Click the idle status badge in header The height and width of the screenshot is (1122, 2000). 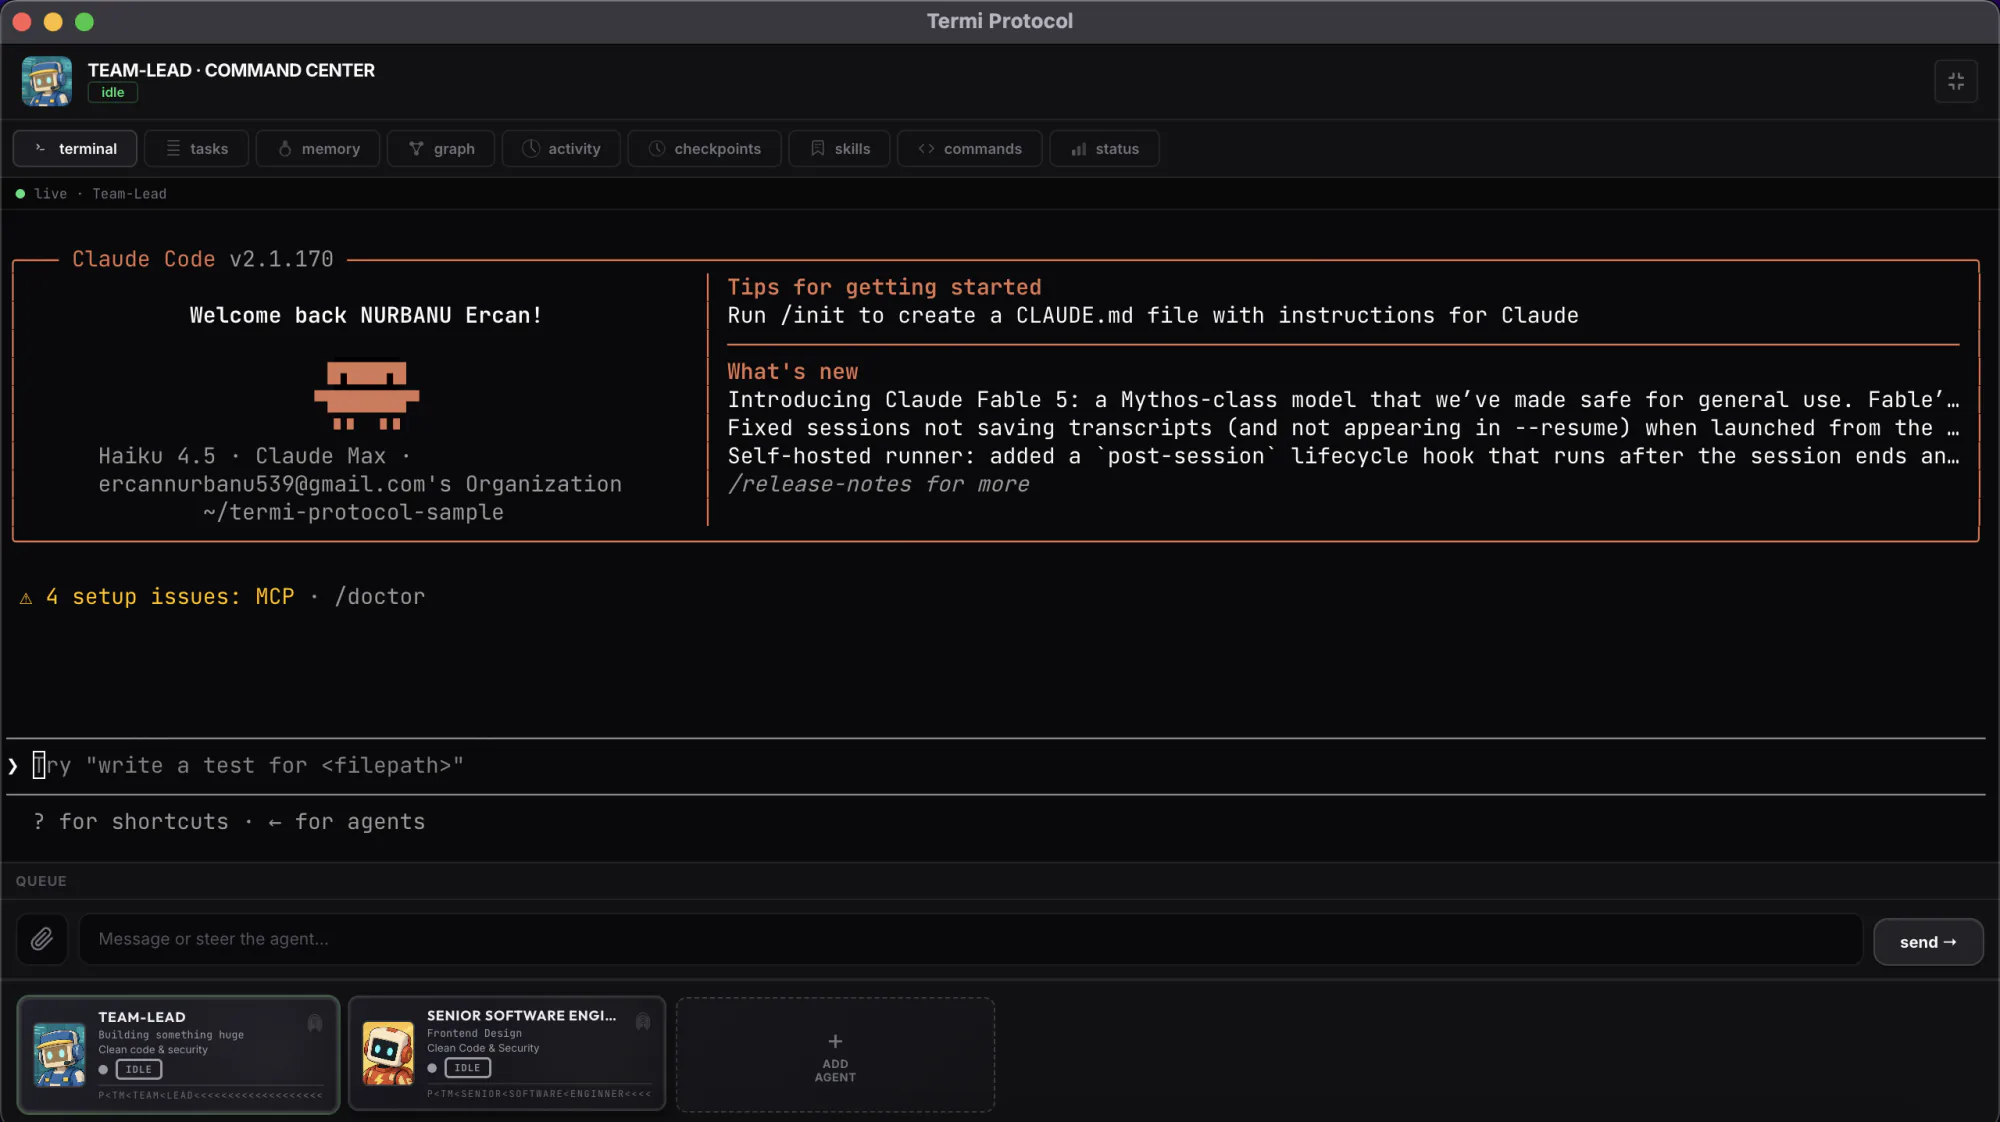coord(112,92)
